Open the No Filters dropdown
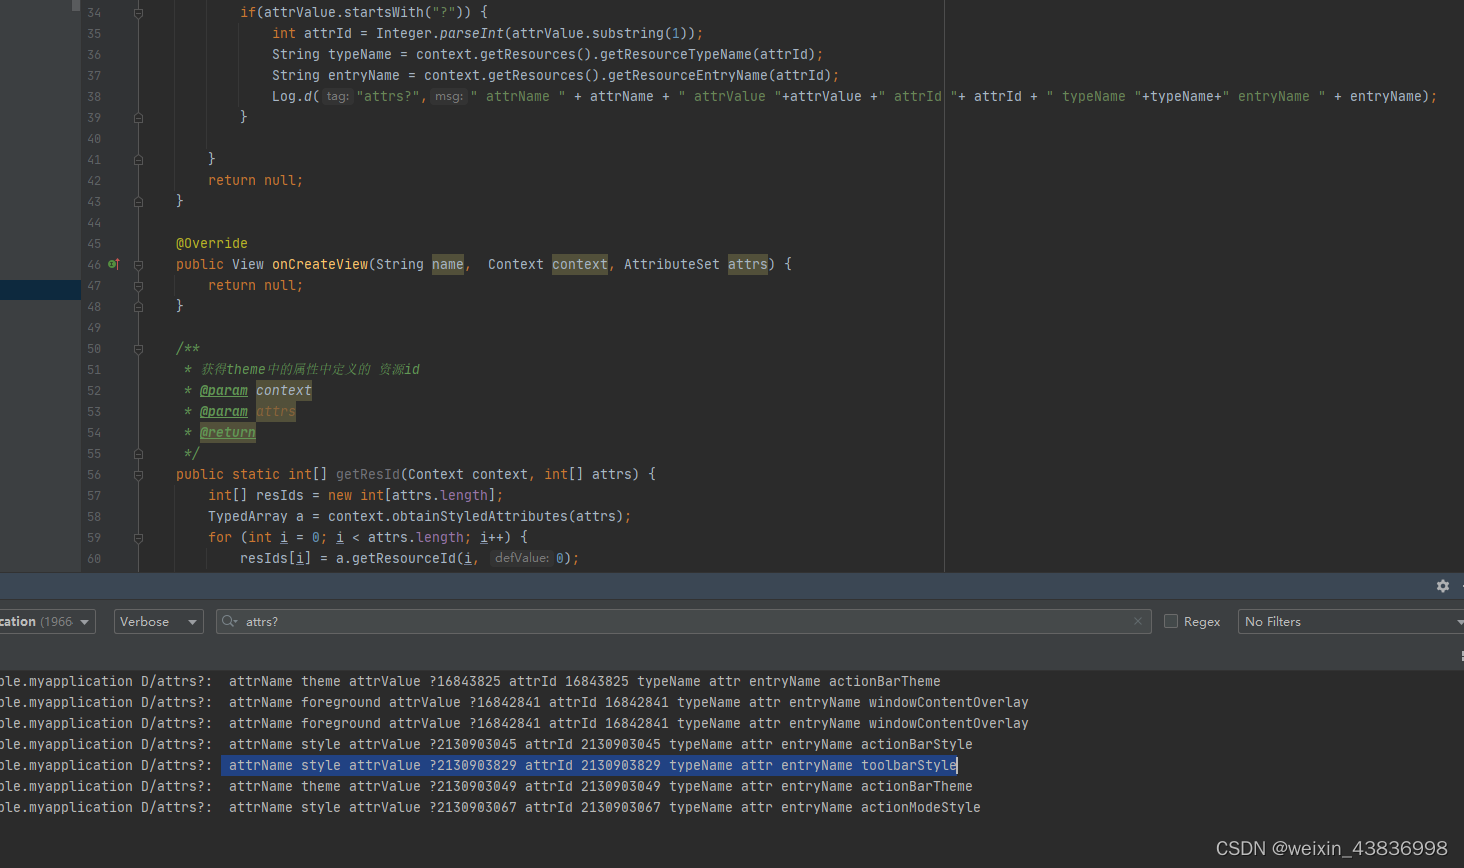1464x868 pixels. point(1351,621)
